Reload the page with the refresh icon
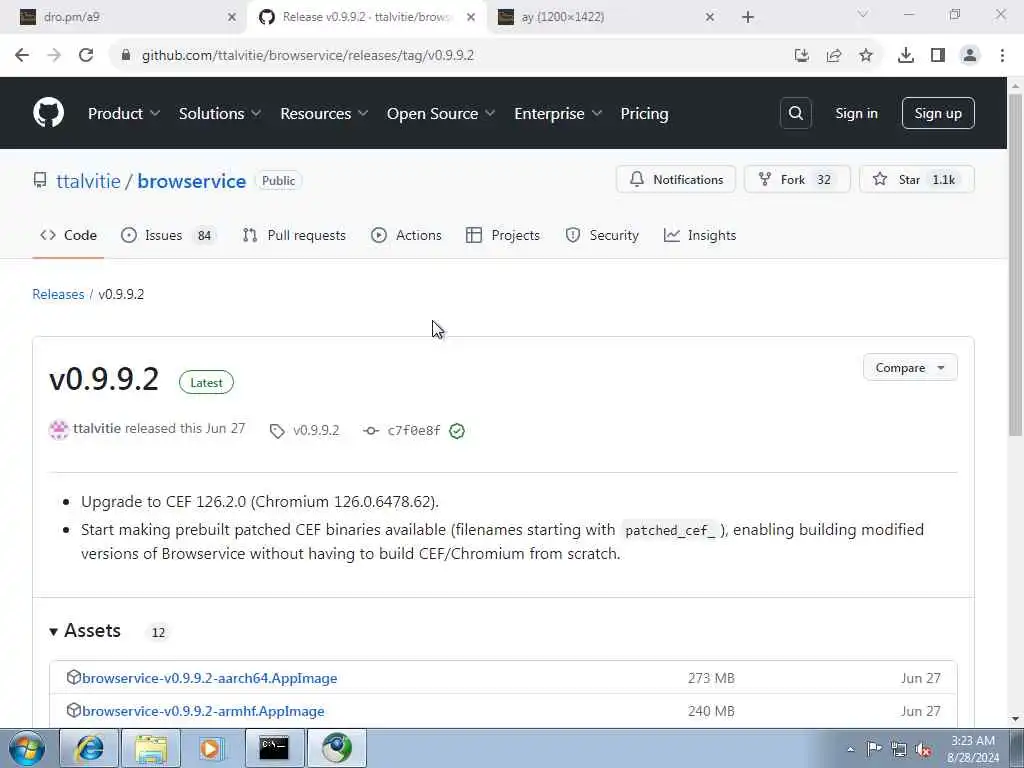The image size is (1024, 768). tap(86, 55)
